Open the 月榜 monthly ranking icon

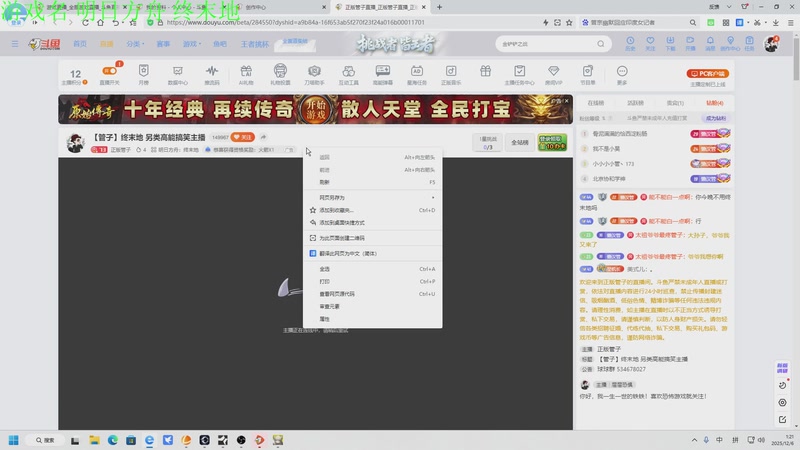(x=143, y=71)
